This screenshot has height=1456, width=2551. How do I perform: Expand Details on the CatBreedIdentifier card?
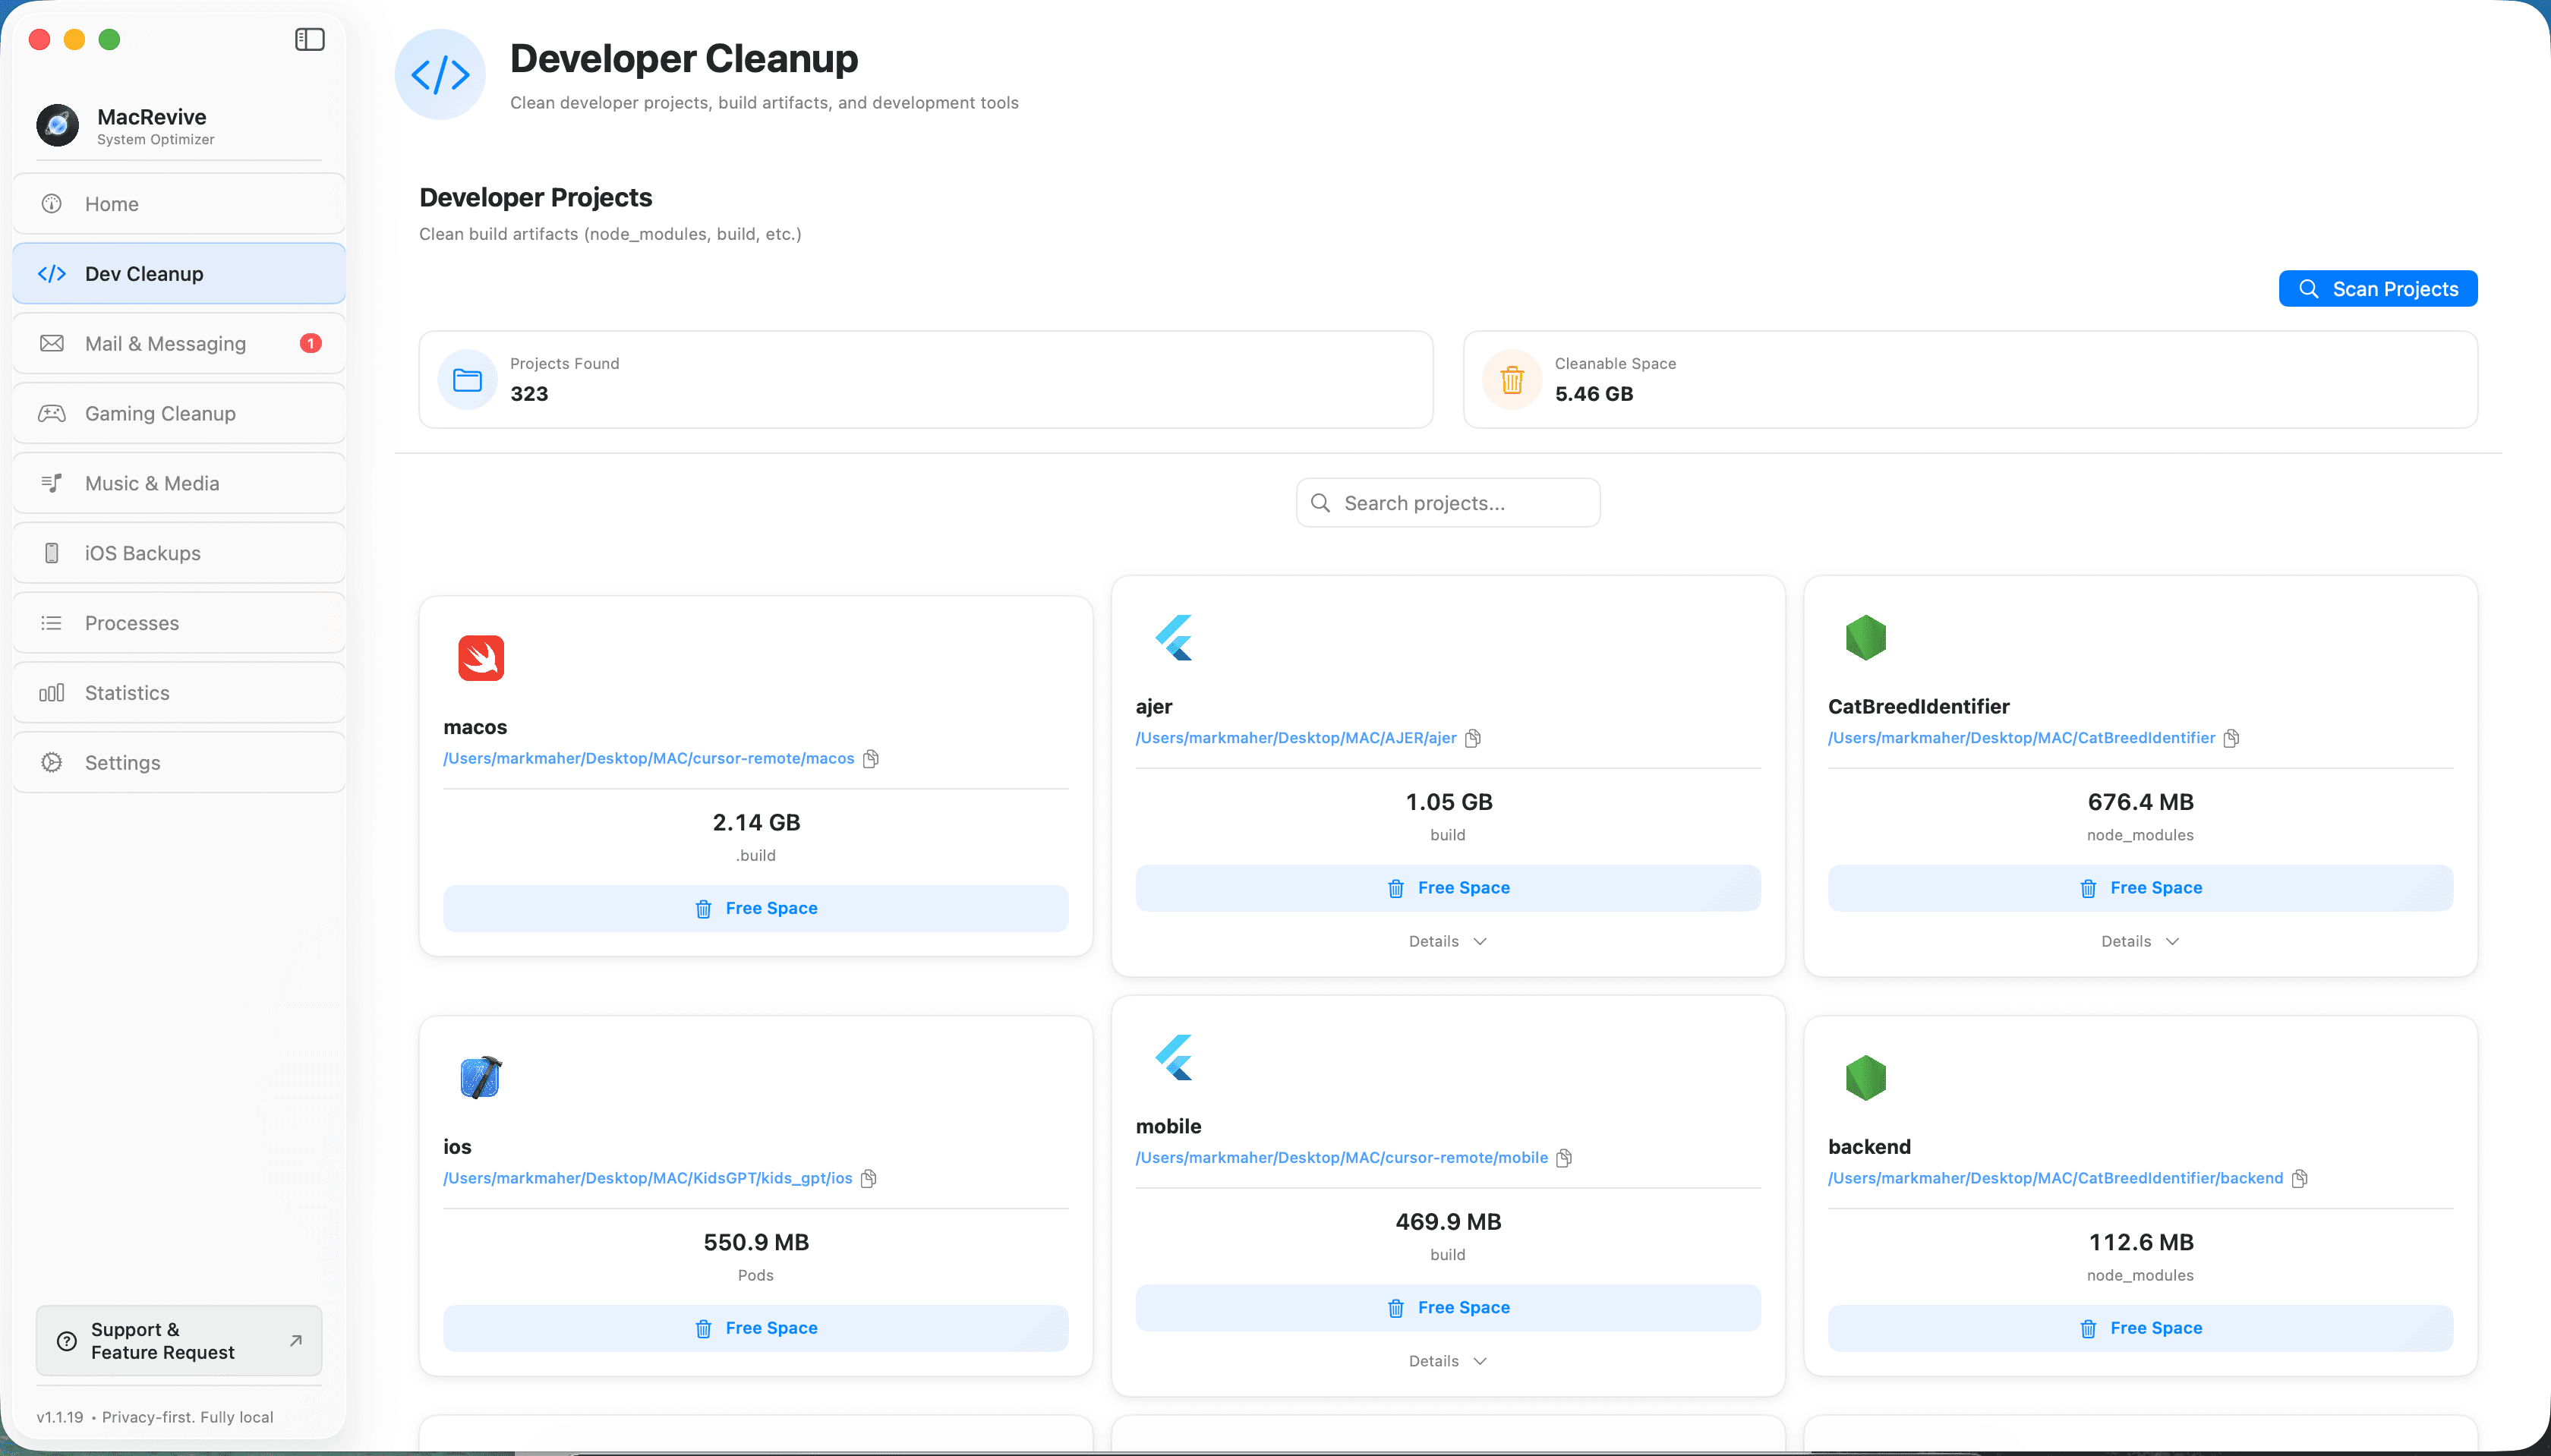[x=2139, y=941]
